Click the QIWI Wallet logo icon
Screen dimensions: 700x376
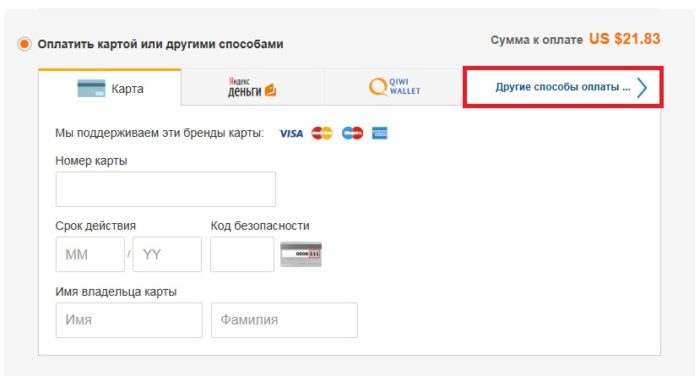(x=378, y=87)
